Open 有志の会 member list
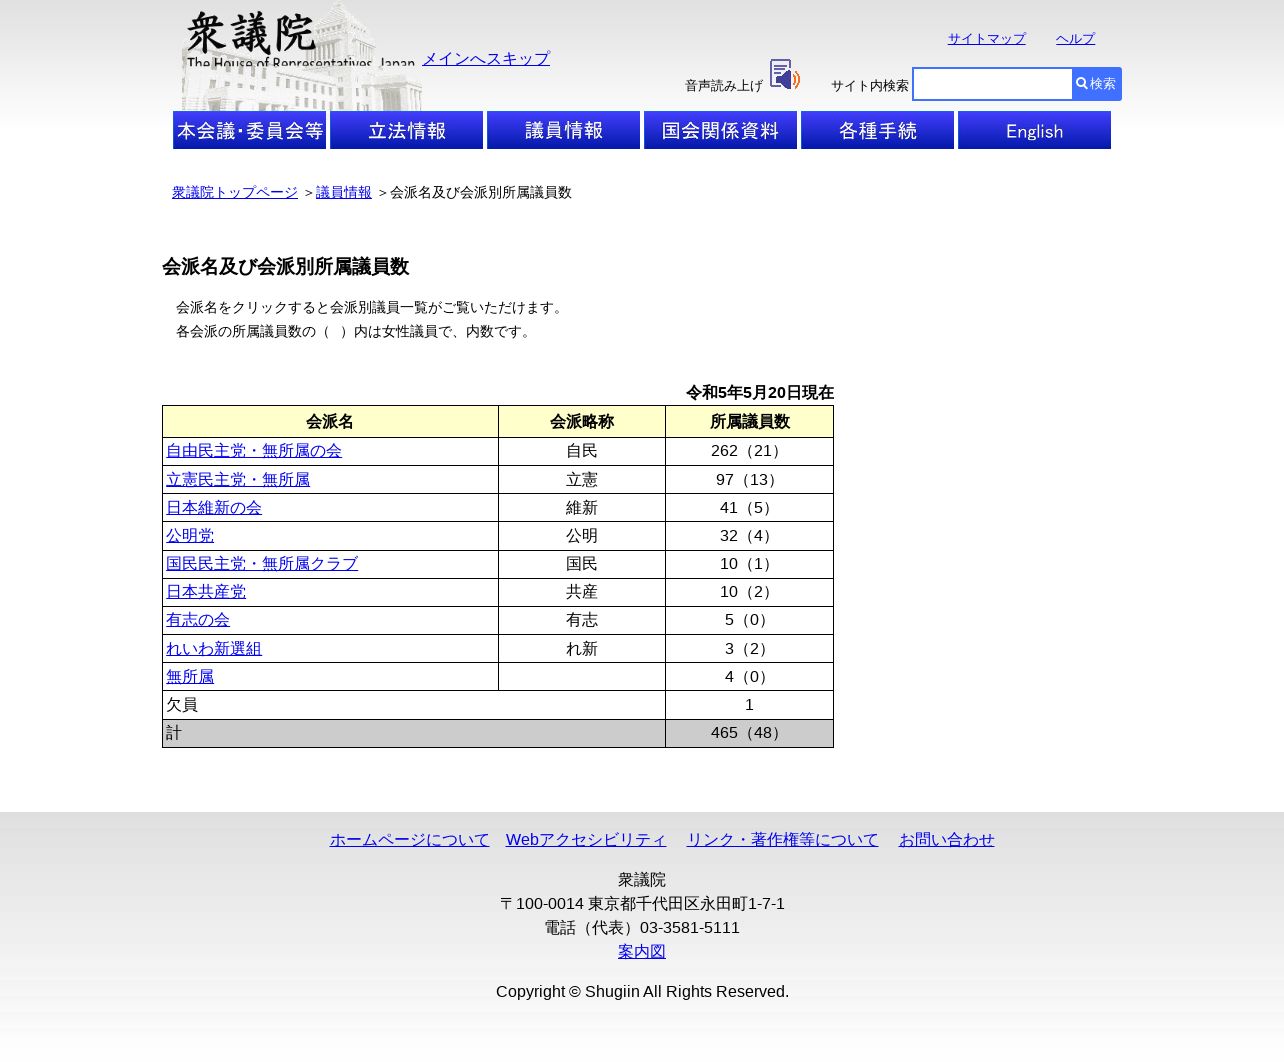The height and width of the screenshot is (1062, 1284). click(x=198, y=620)
